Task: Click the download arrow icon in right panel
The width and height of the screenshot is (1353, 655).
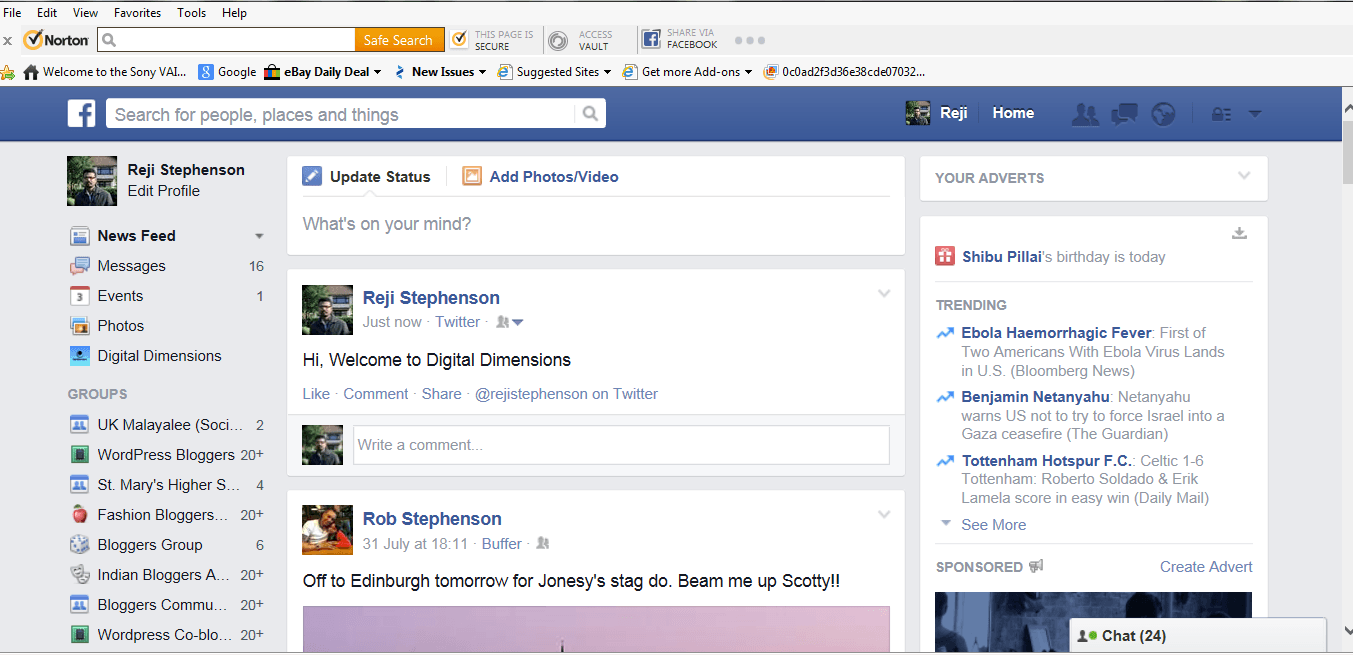Action: [x=1239, y=234]
